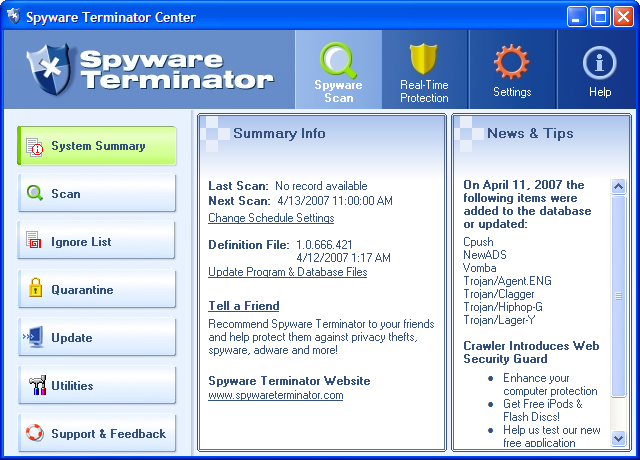Click the Trojan/Agent.ENG entry

(x=507, y=281)
